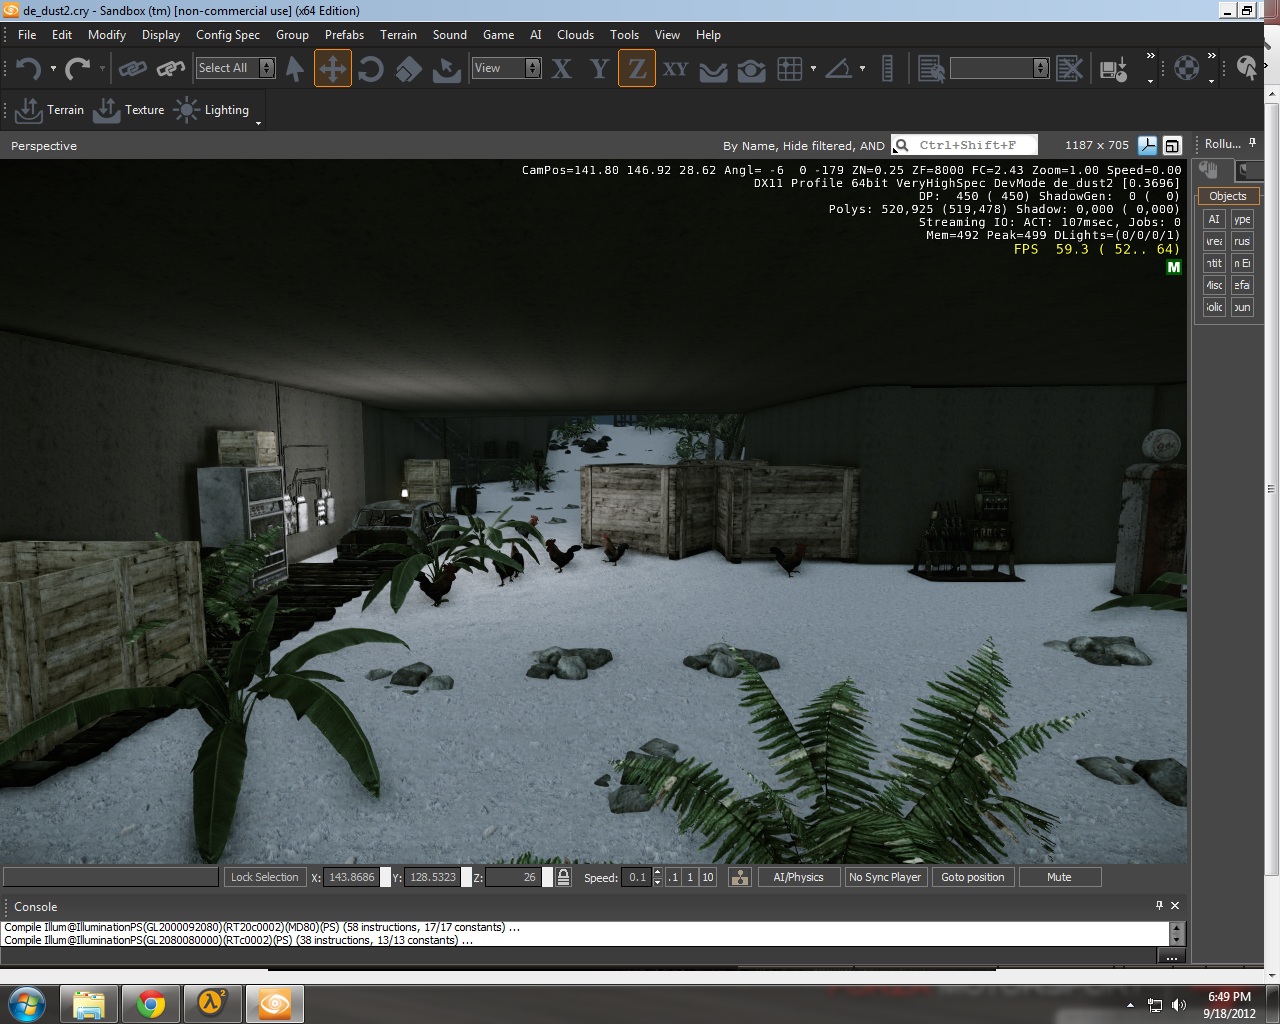The height and width of the screenshot is (1024, 1280).
Task: Toggle XY plane constraint
Action: click(676, 69)
